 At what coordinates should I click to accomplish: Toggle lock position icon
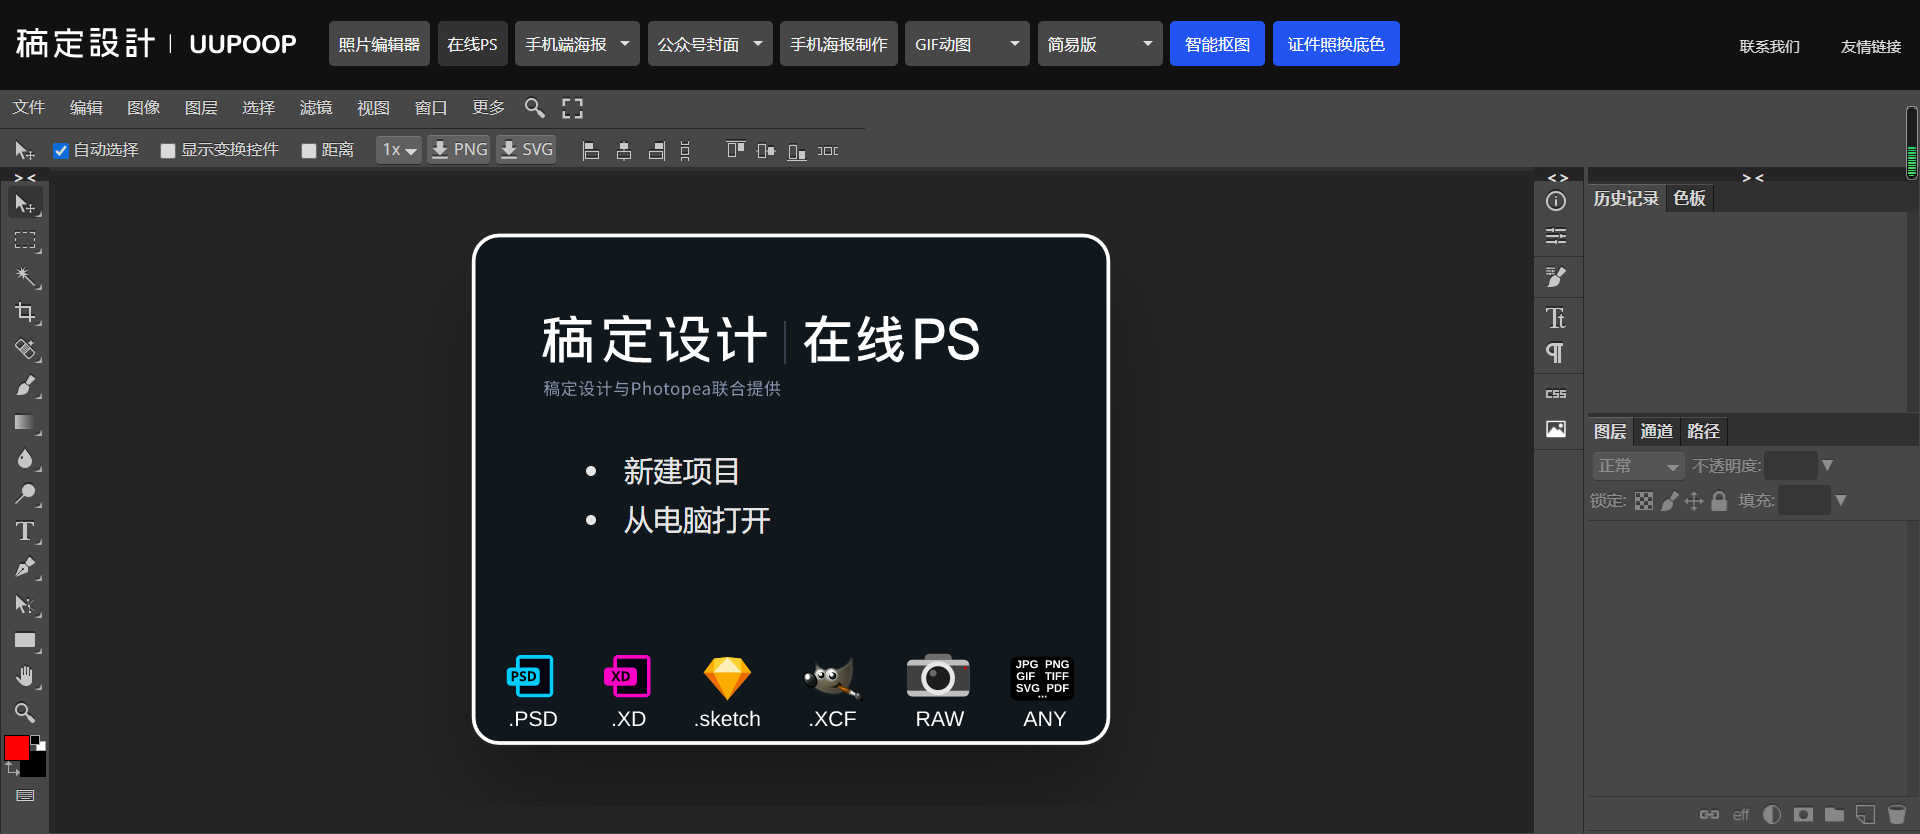point(1694,501)
